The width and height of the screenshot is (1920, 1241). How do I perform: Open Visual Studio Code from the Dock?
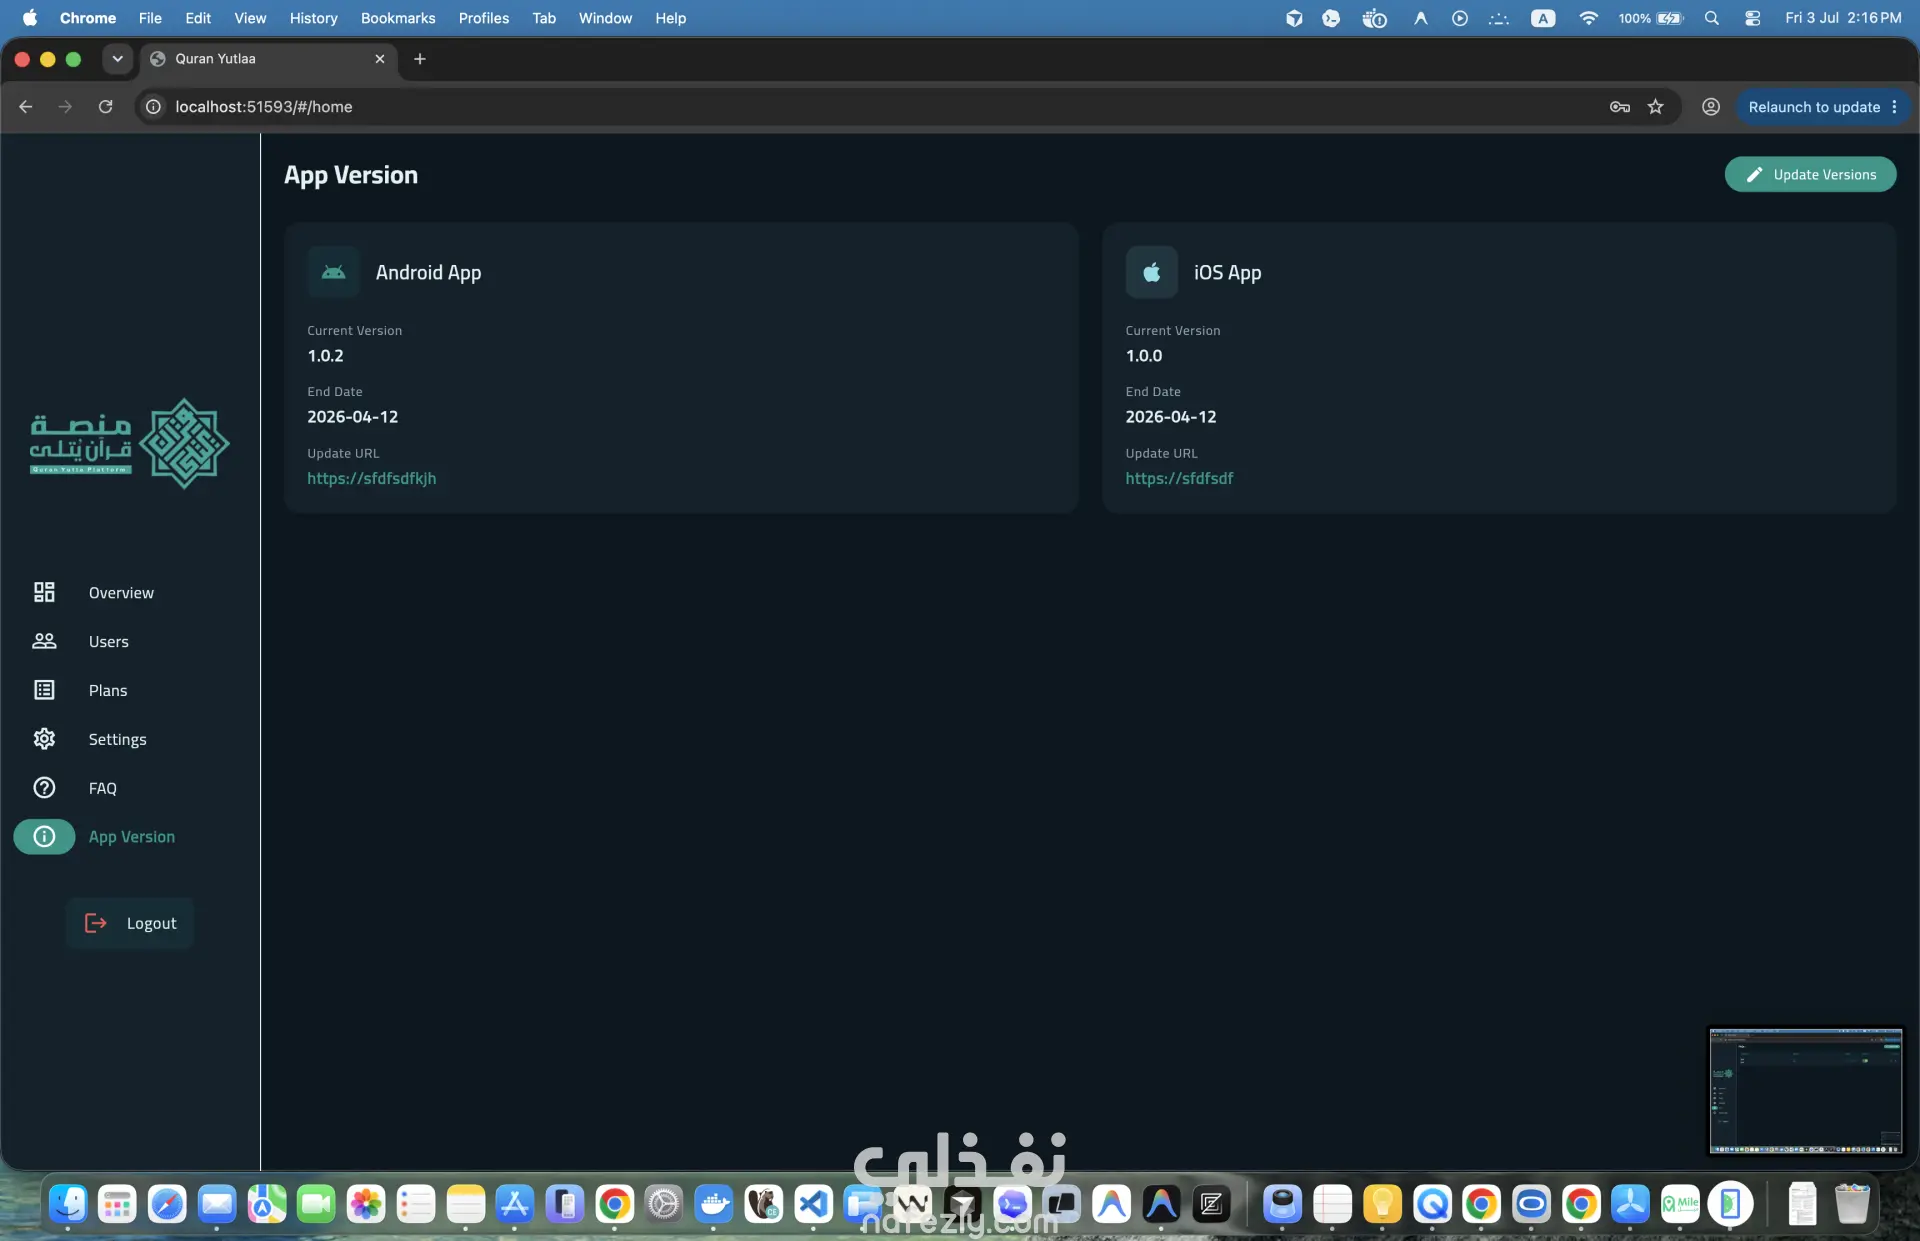[x=813, y=1204]
